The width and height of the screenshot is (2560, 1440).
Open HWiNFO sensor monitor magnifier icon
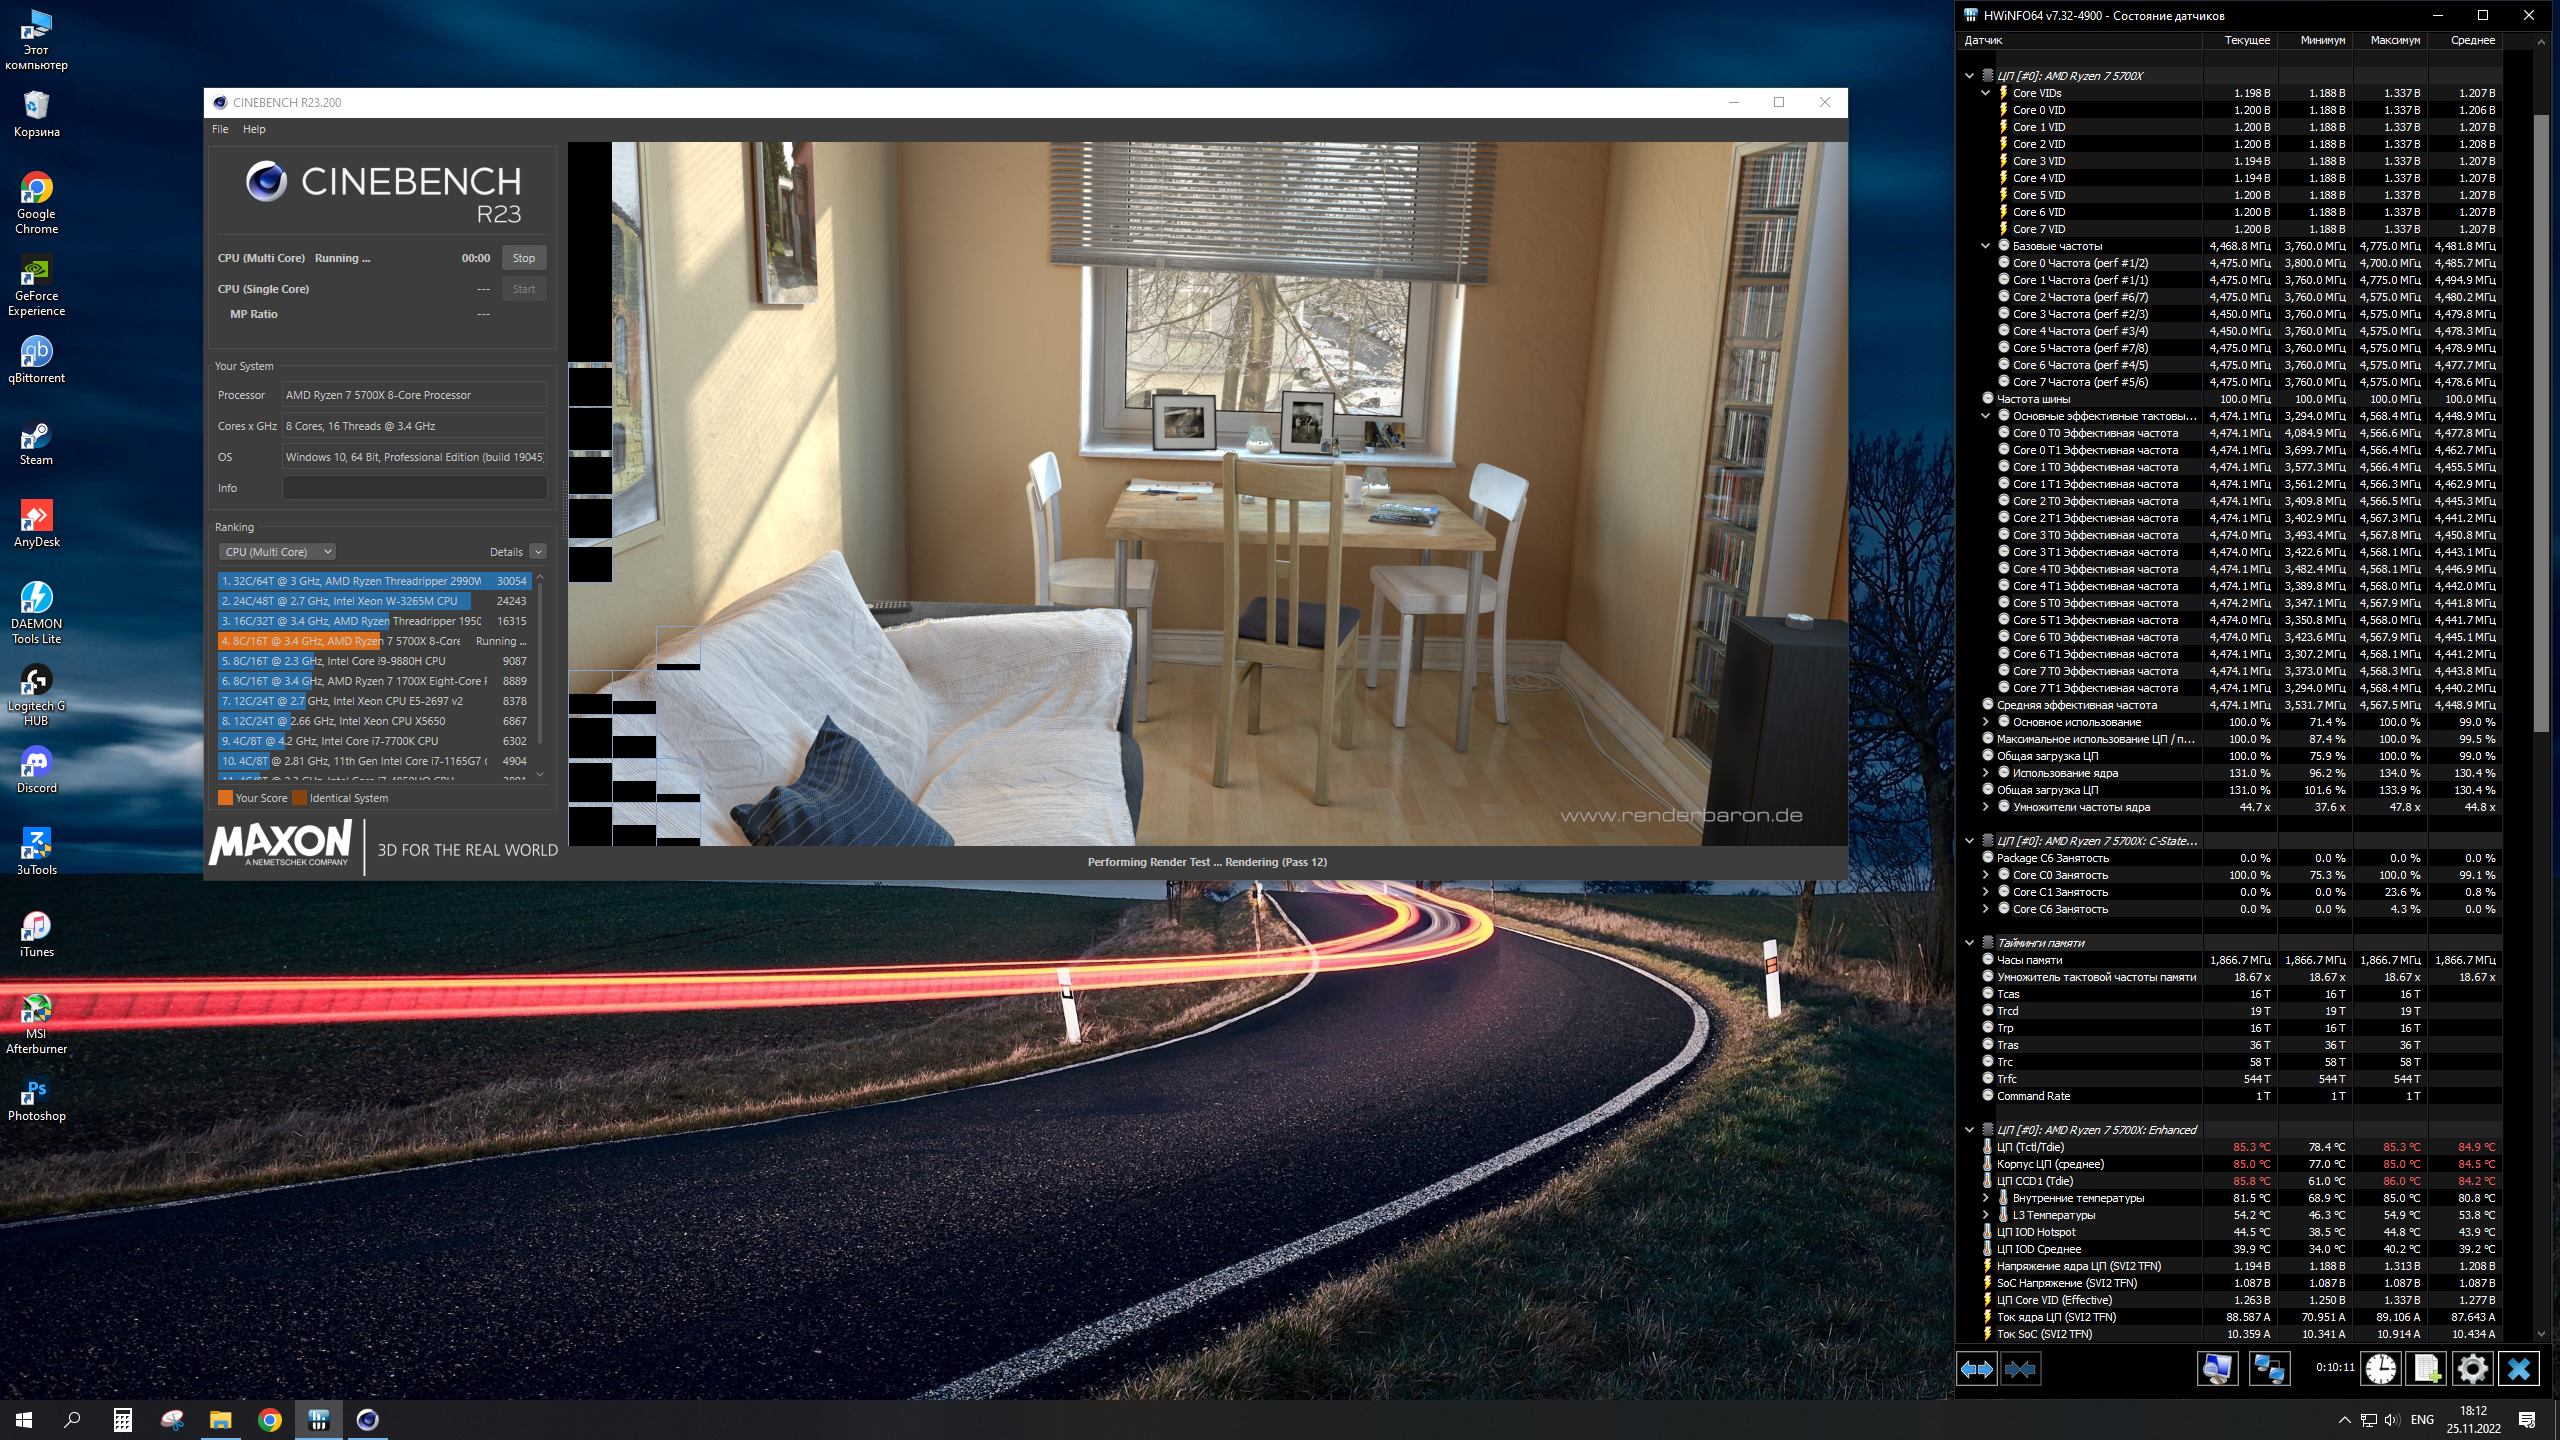(x=2217, y=1369)
